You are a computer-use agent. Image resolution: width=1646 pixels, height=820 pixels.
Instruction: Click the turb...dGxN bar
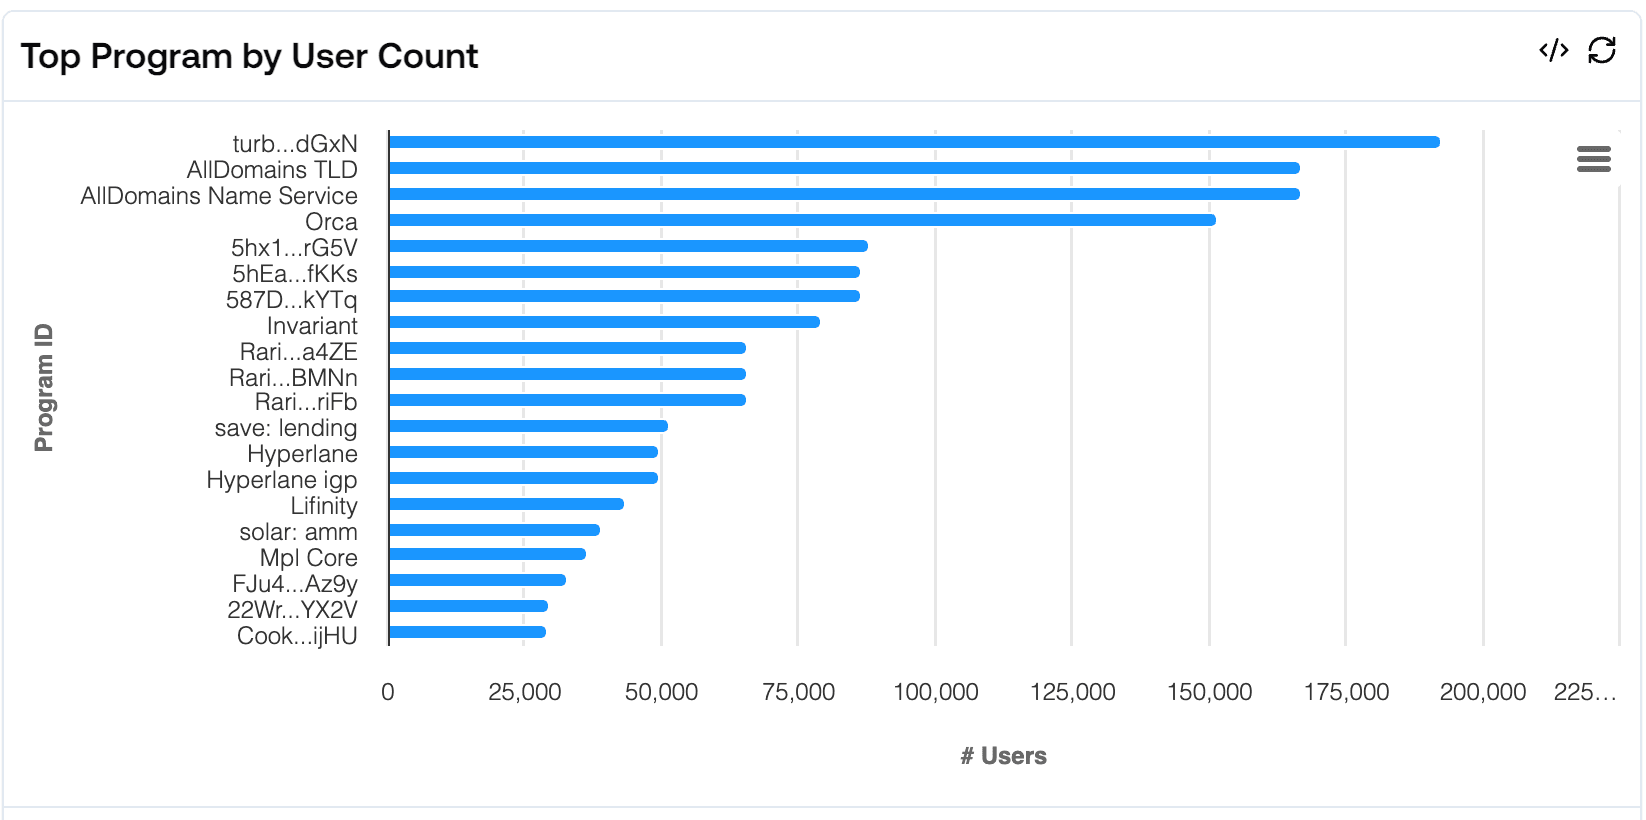913,142
